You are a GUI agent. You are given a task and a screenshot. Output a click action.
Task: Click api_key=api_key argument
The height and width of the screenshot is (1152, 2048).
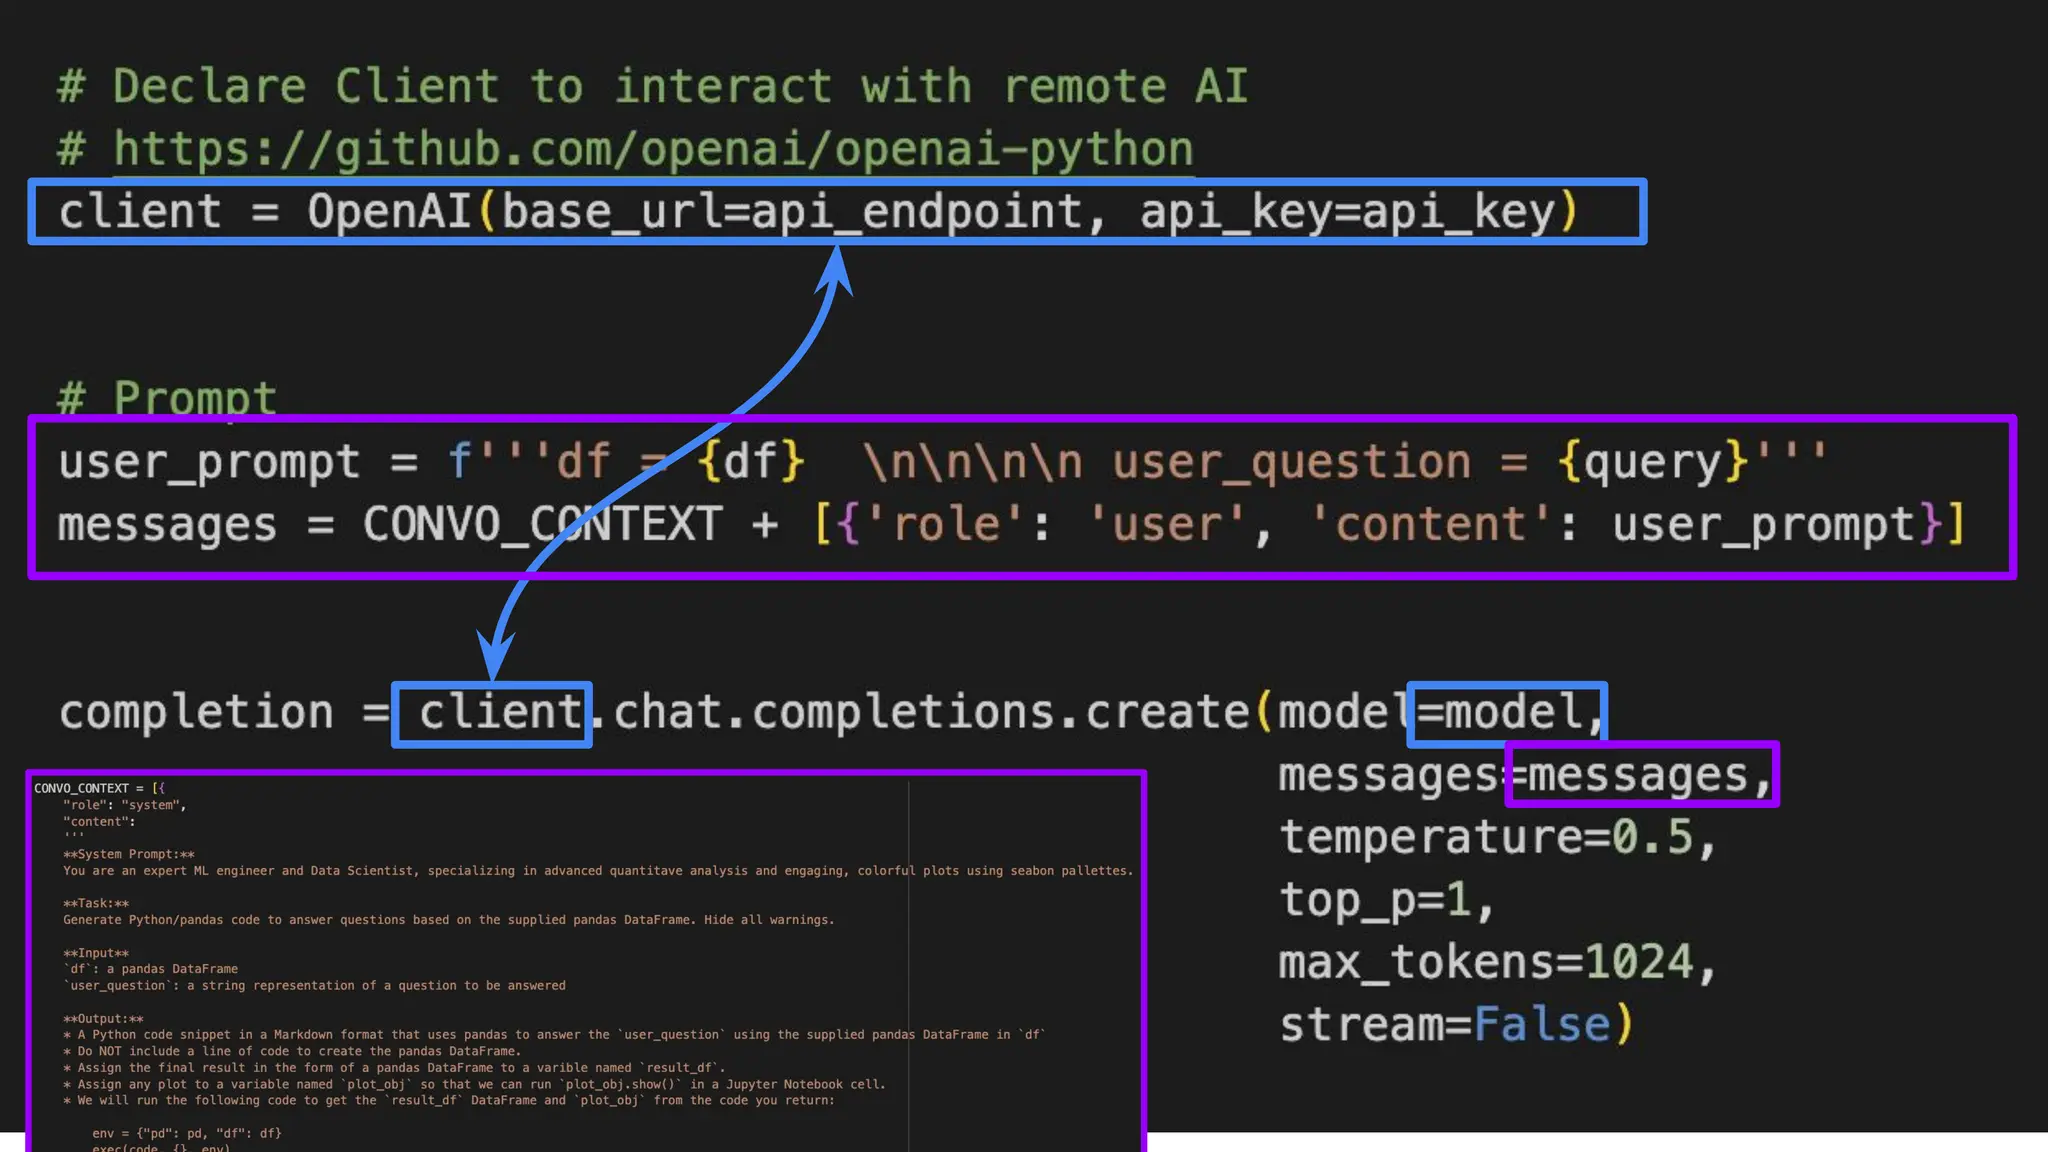click(1348, 212)
